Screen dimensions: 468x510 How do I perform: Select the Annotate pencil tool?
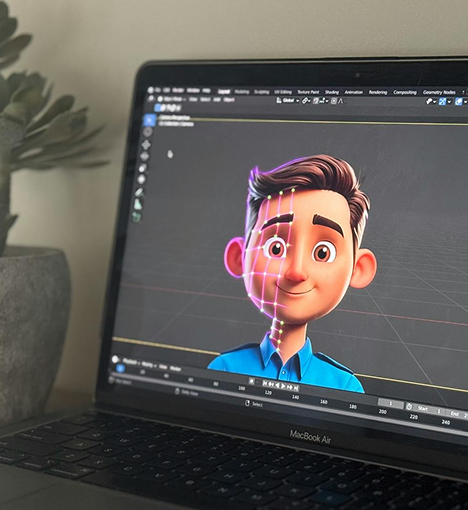(x=139, y=192)
